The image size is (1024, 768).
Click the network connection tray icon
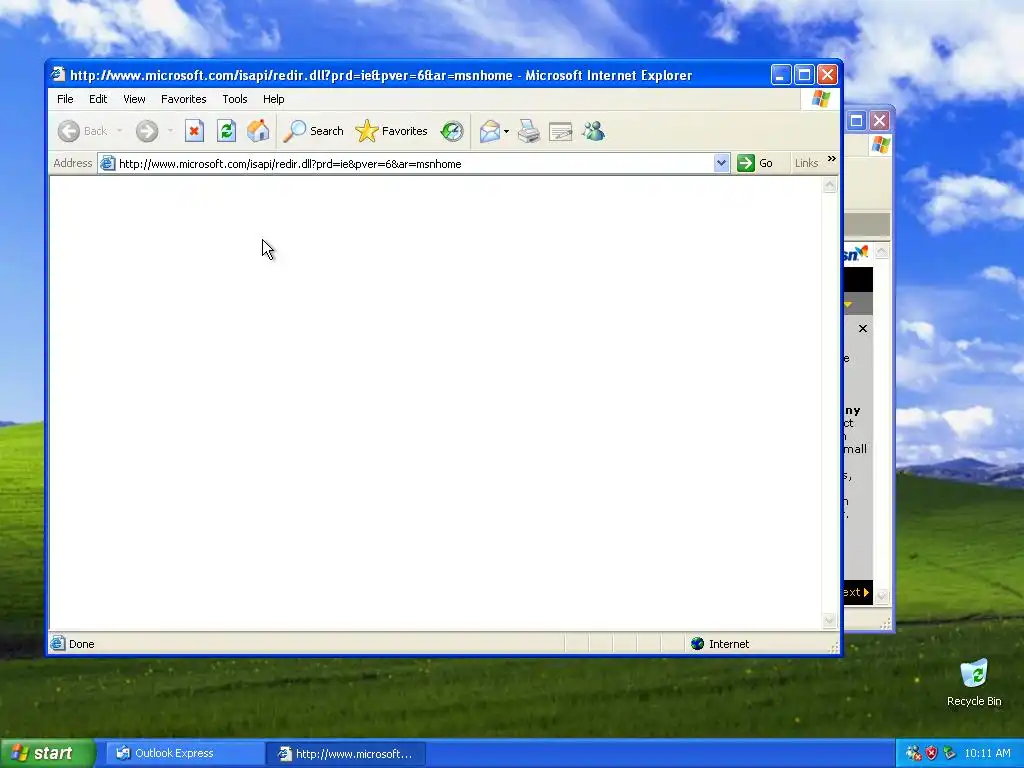950,753
